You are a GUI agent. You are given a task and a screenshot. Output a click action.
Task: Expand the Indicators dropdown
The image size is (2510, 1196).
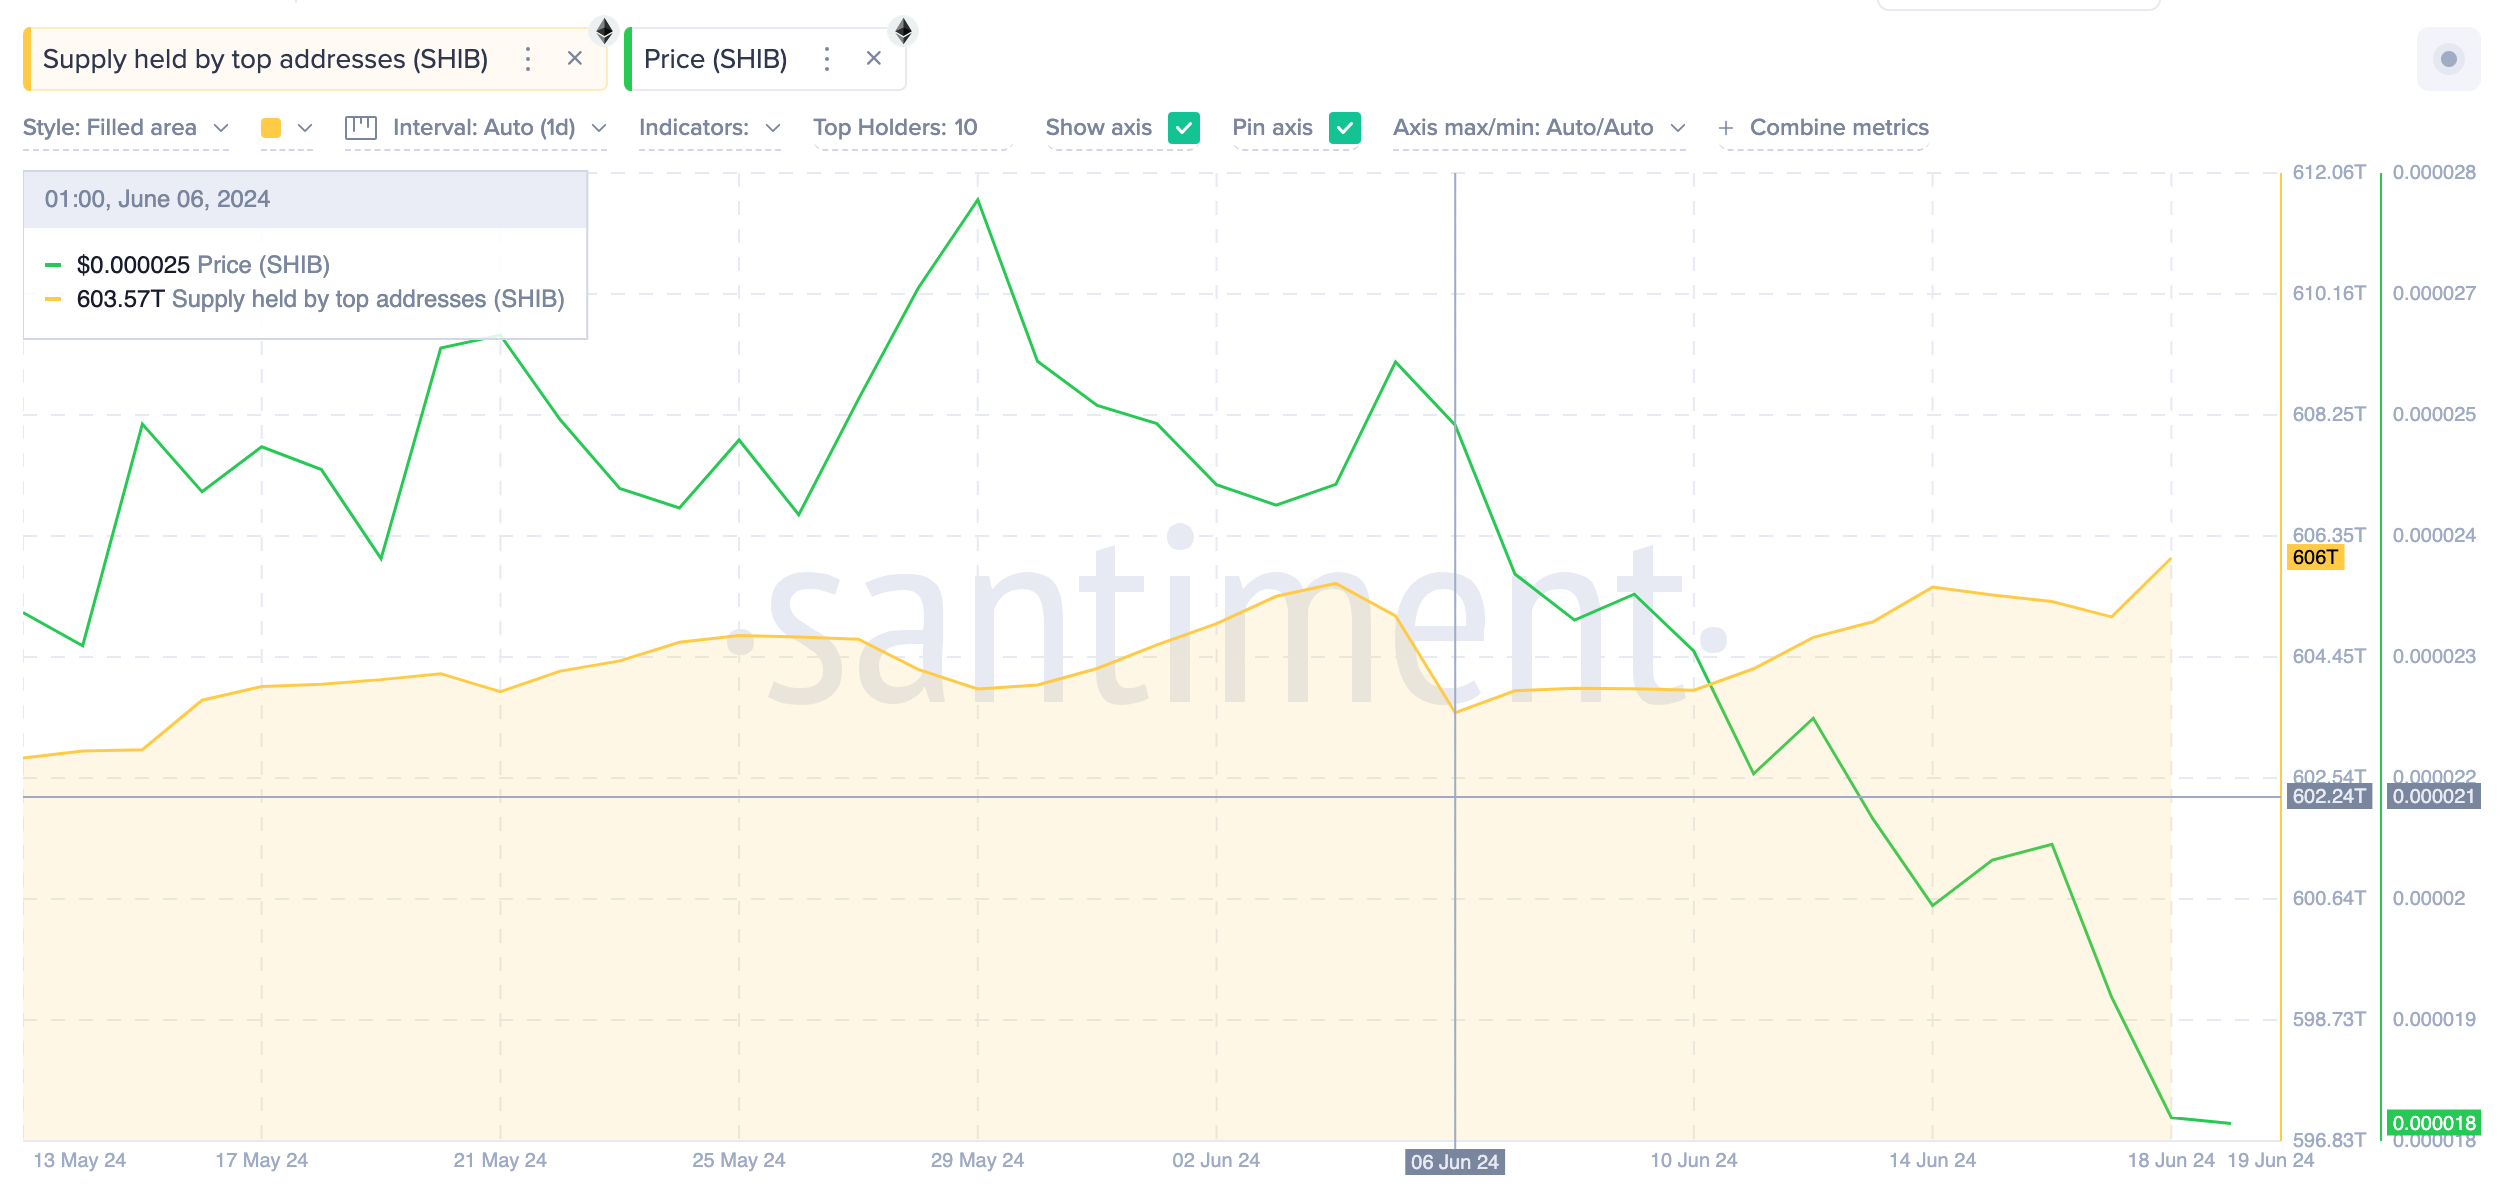click(x=710, y=127)
